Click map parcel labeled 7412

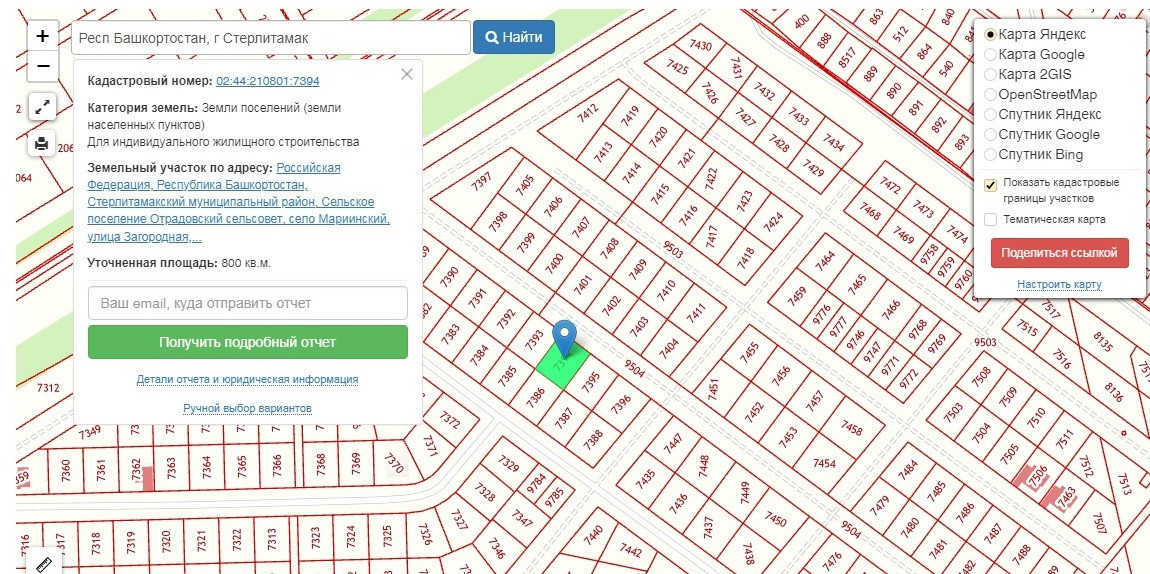point(587,113)
